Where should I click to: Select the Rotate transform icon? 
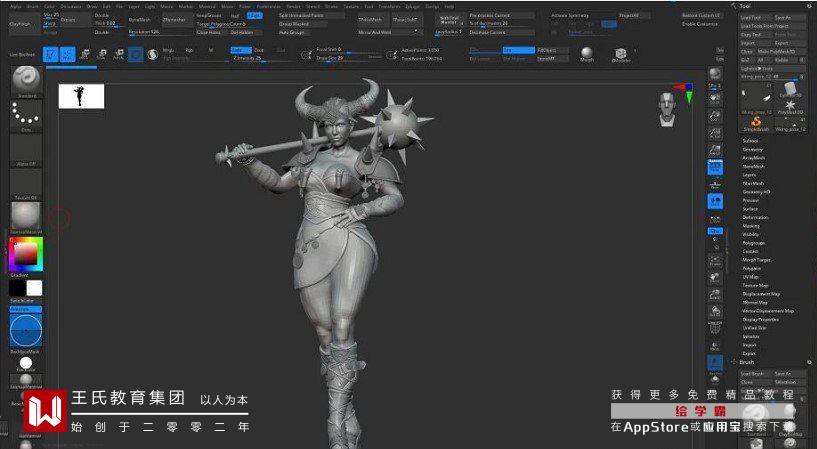click(x=119, y=54)
